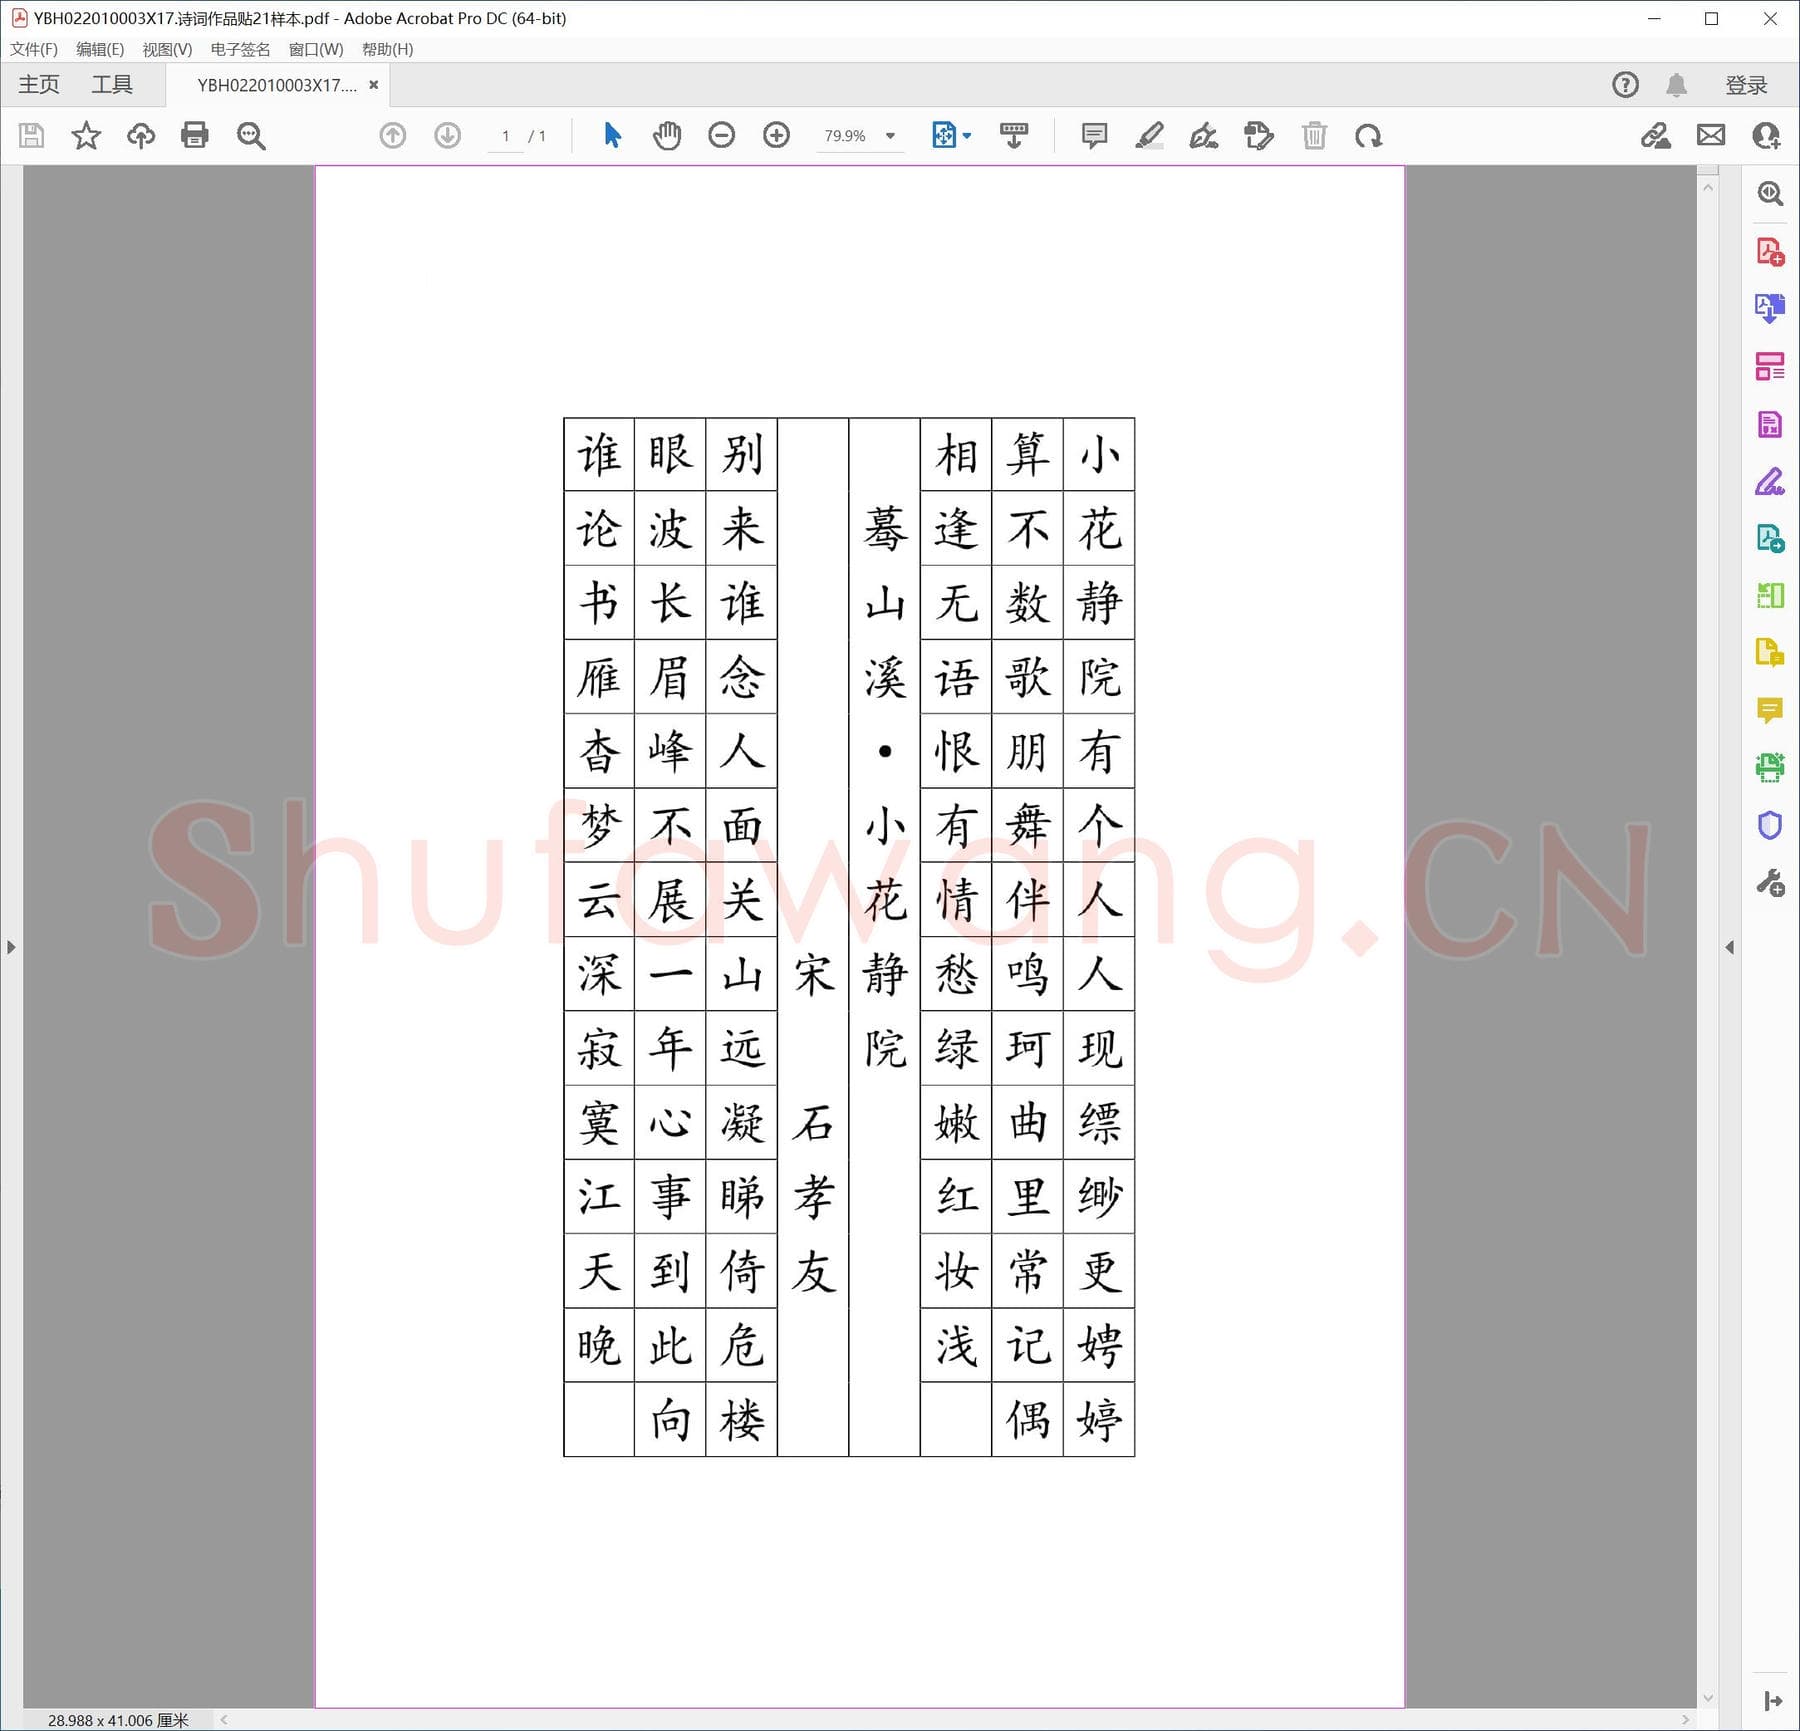The image size is (1800, 1731).
Task: Zoom out with the minus button
Action: [721, 135]
